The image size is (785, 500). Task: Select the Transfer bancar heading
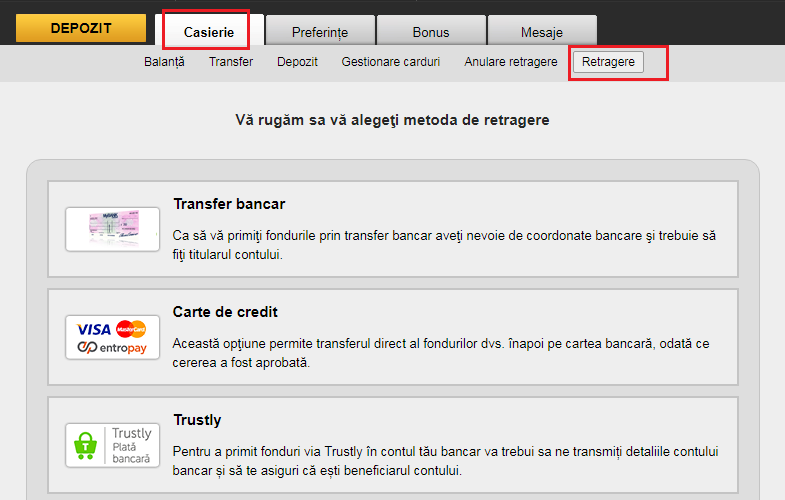pos(229,204)
